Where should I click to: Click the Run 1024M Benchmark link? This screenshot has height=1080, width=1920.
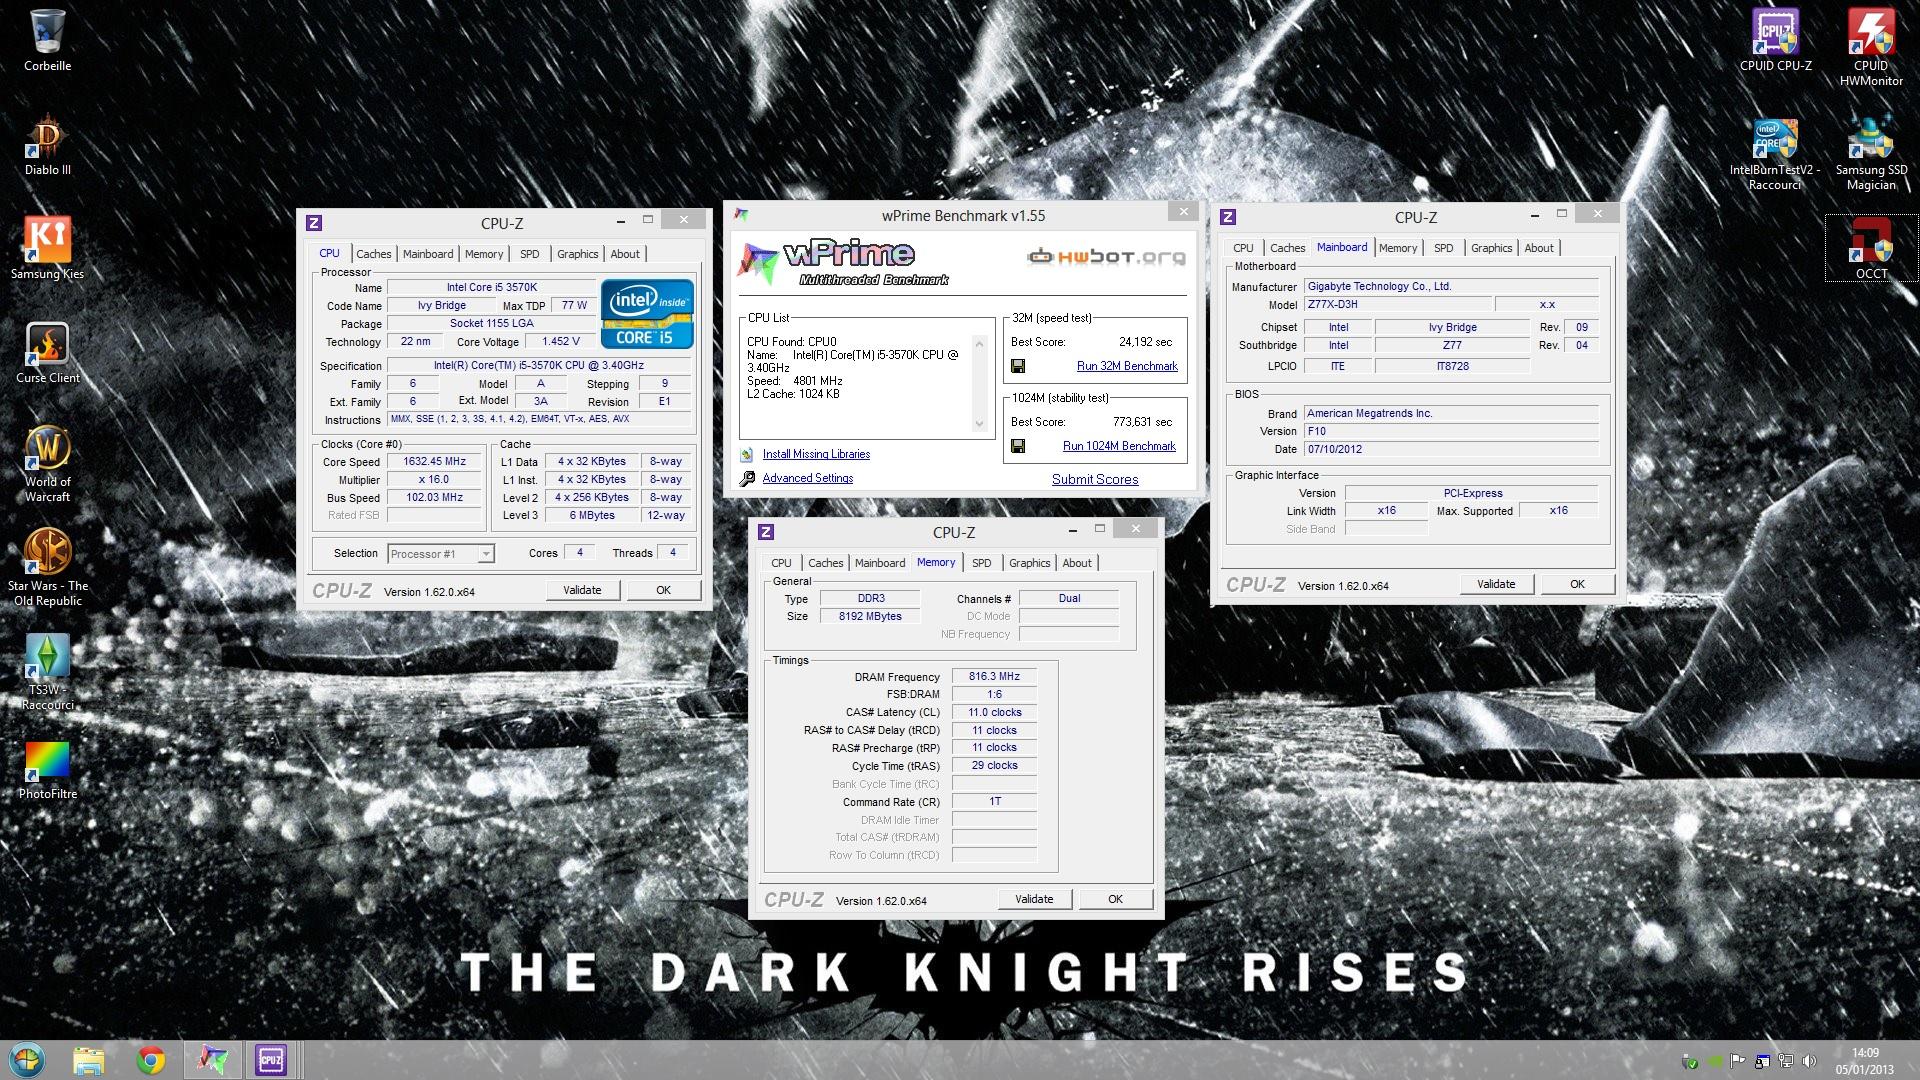point(1119,446)
